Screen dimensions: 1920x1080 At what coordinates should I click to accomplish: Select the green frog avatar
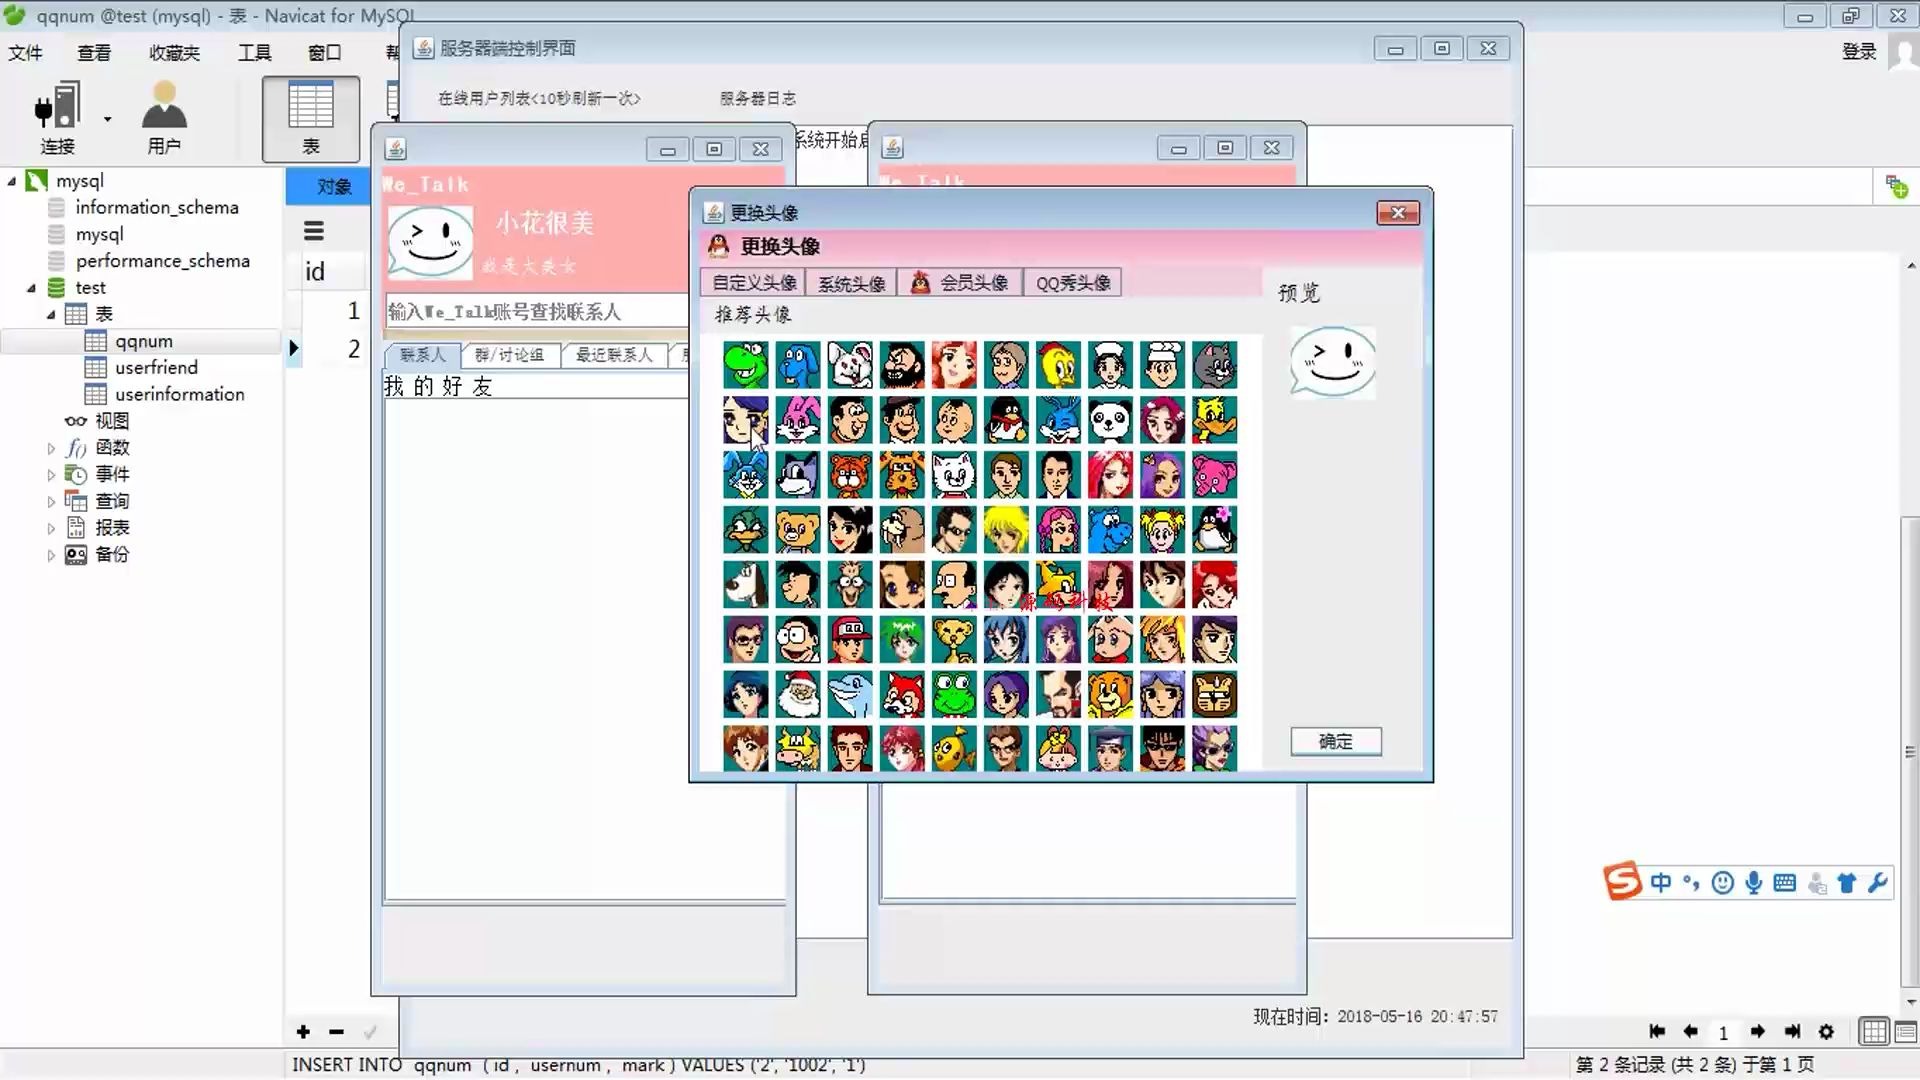pyautogui.click(x=954, y=695)
